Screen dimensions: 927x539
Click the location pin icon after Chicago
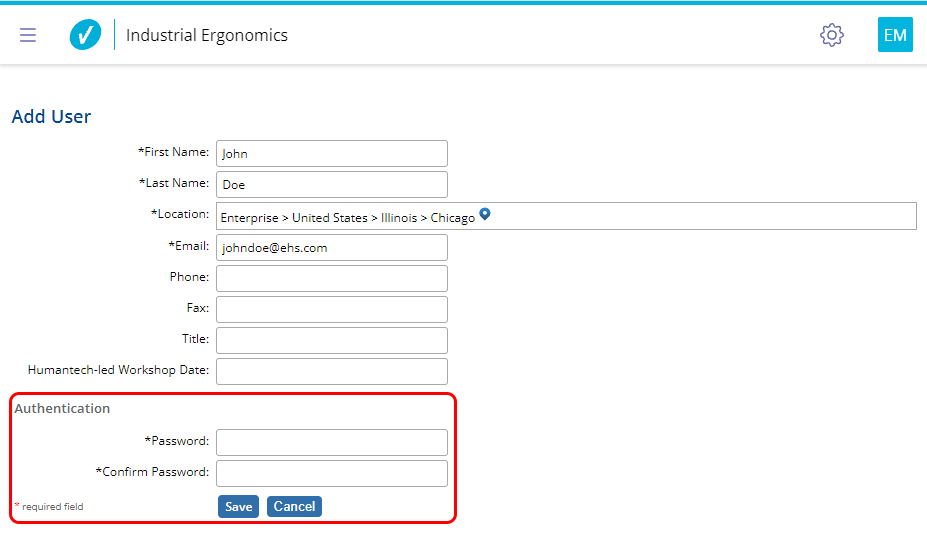click(485, 215)
